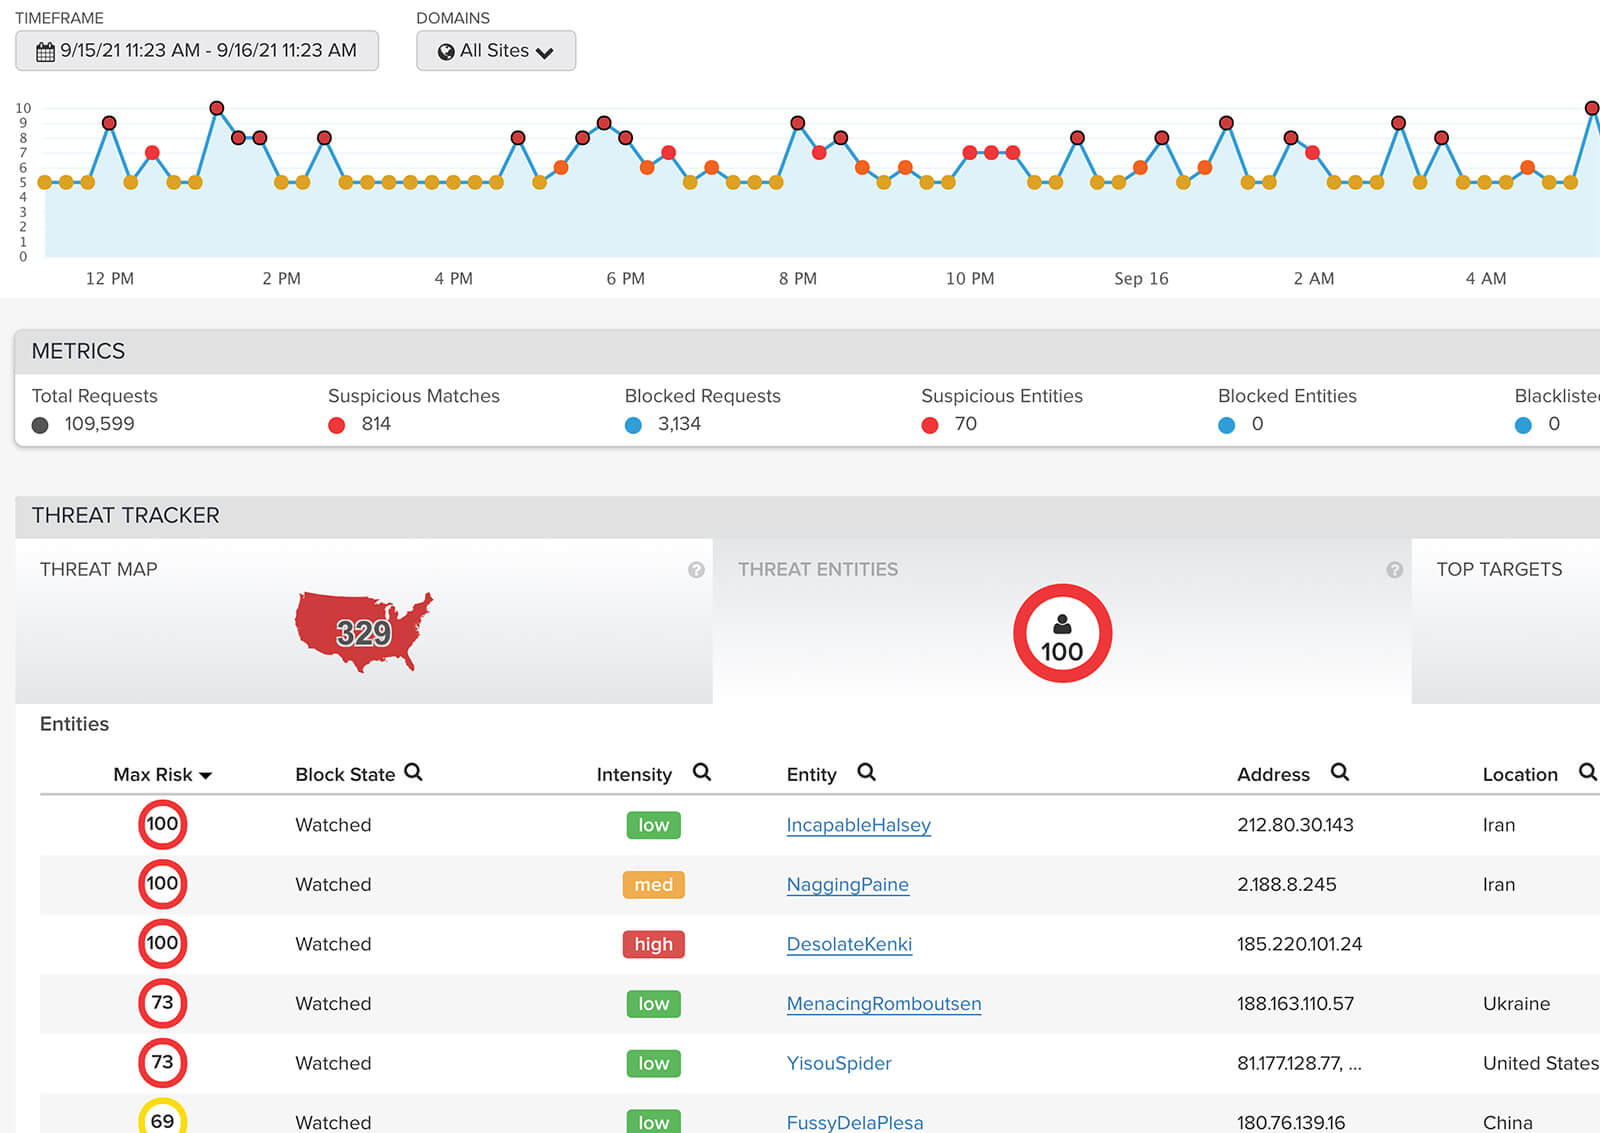Click the Address column header

pos(1273,775)
